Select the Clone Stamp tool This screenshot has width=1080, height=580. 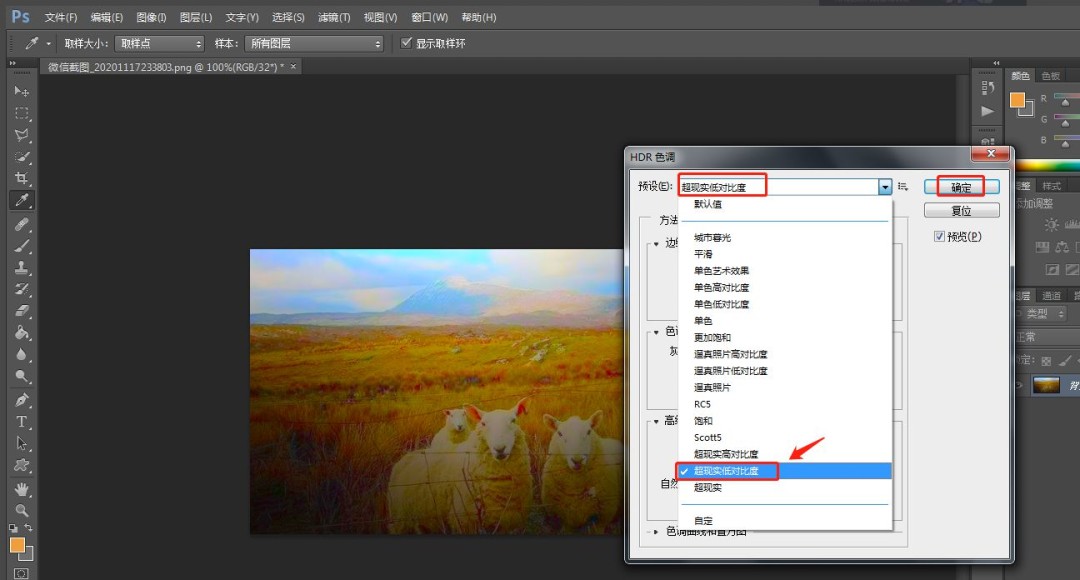pos(21,267)
